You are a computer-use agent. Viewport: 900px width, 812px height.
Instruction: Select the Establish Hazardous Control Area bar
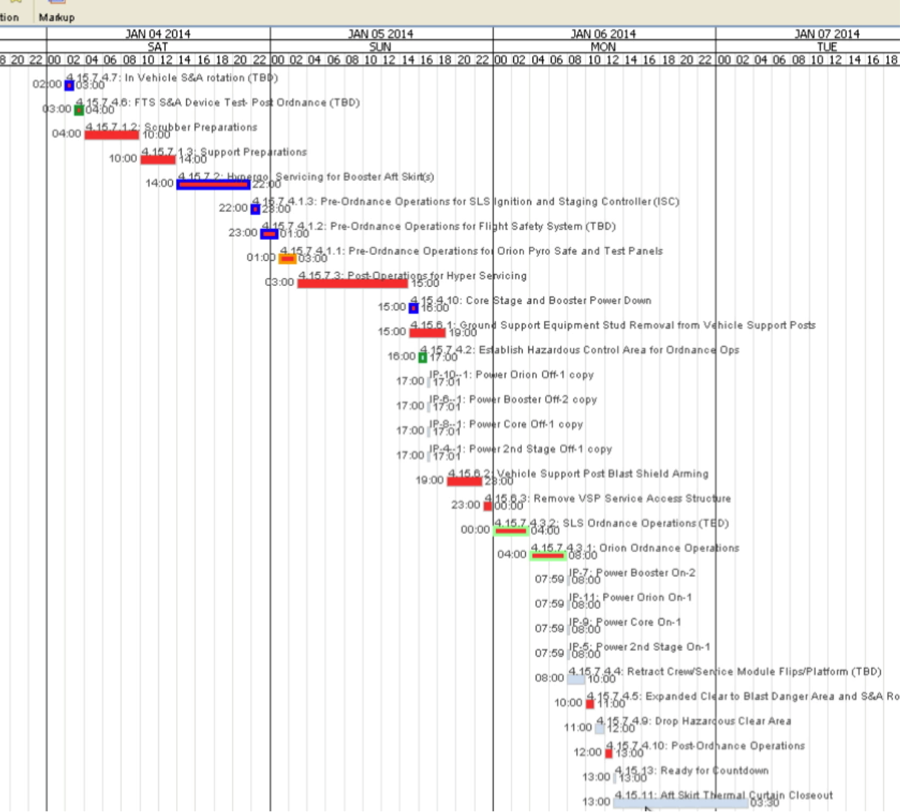(x=422, y=357)
